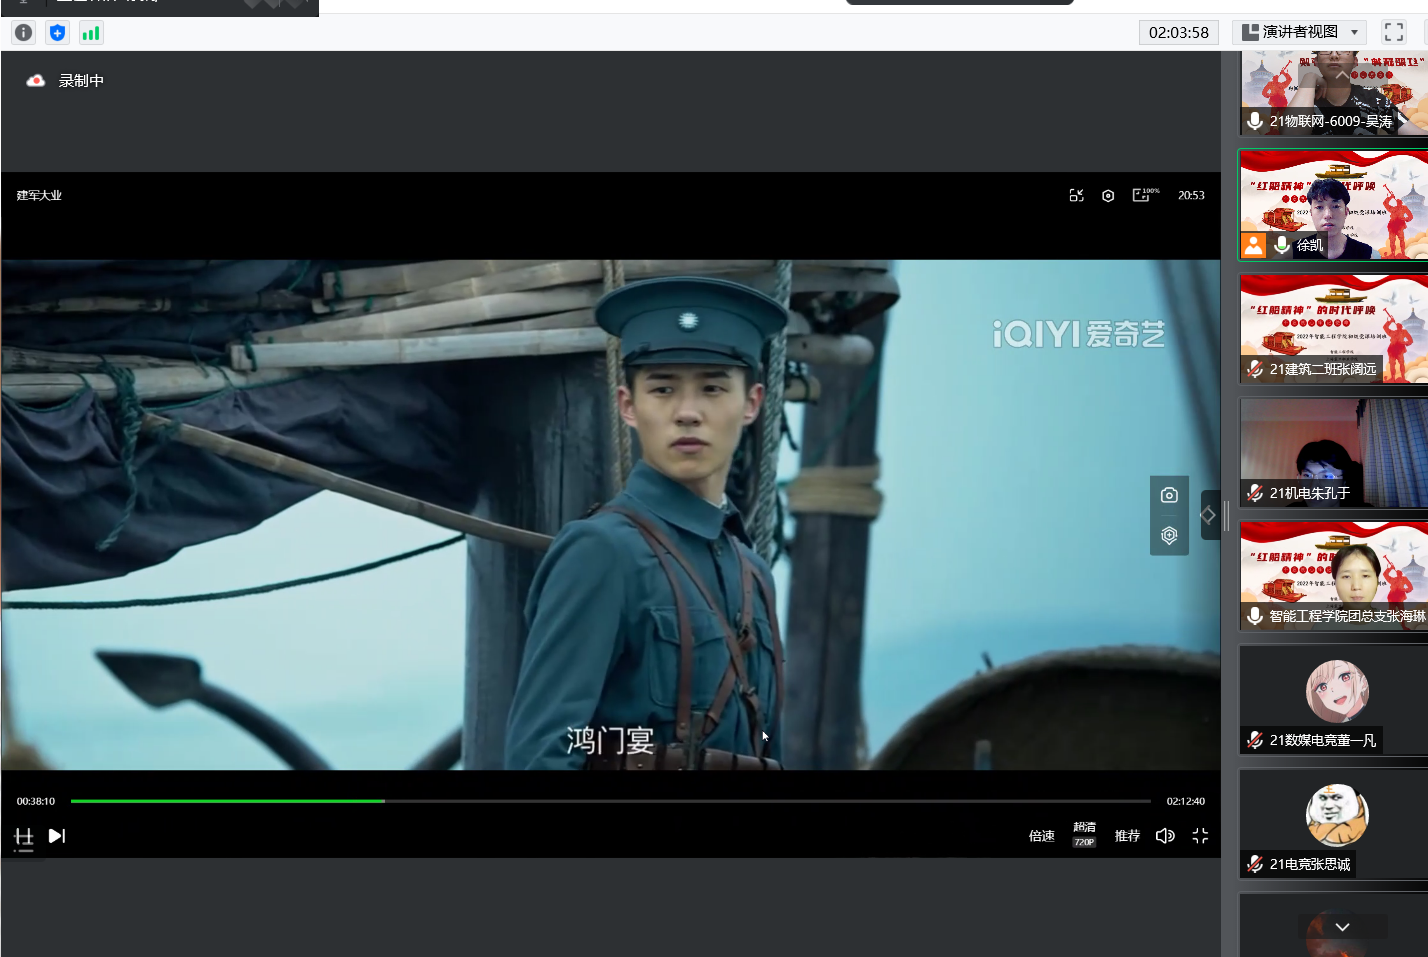
Task: Click the leftmost icon in the player bottom bar
Action: point(24,837)
